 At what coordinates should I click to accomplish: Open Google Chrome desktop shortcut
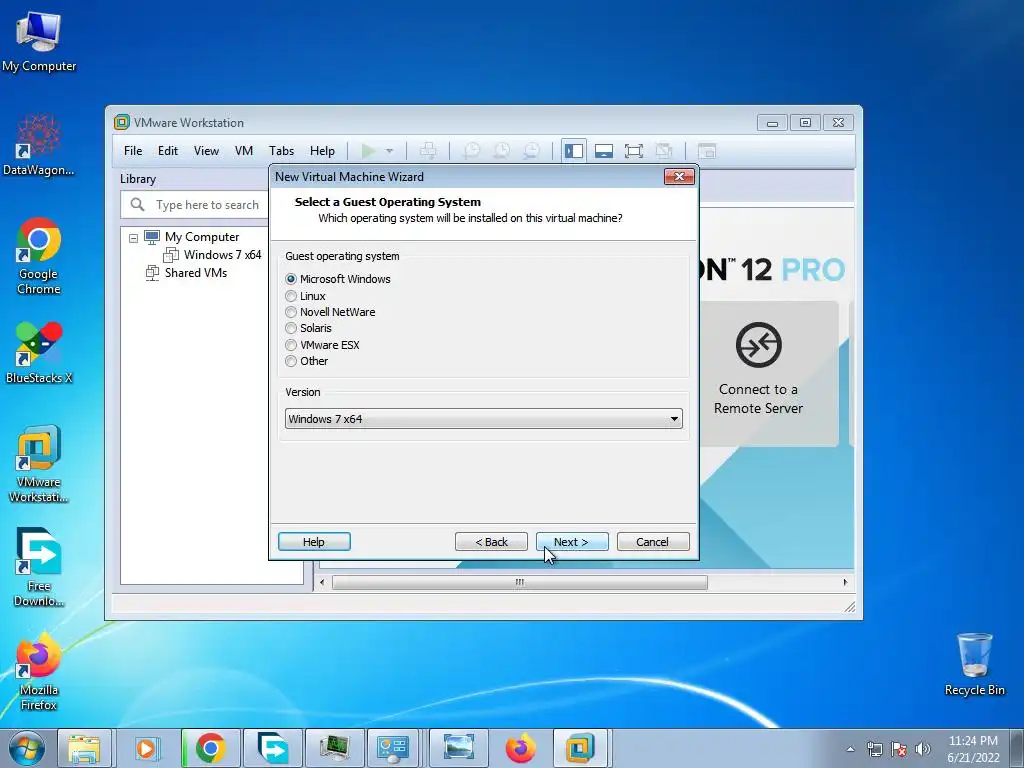click(39, 256)
